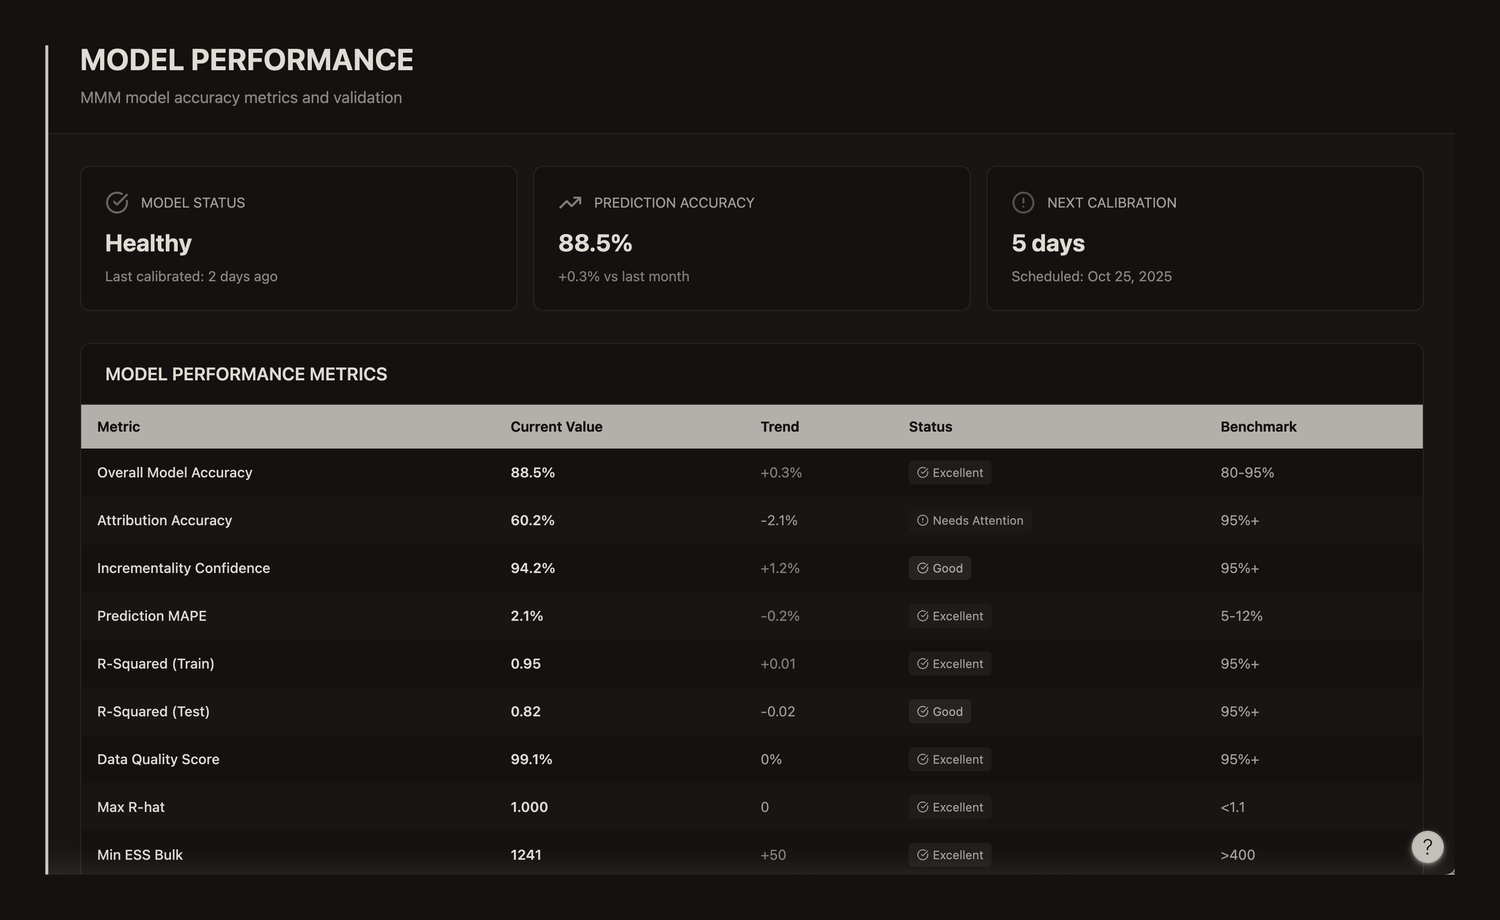The width and height of the screenshot is (1500, 920).
Task: Click Excellent badge in Max R-hat row
Action: tap(950, 807)
